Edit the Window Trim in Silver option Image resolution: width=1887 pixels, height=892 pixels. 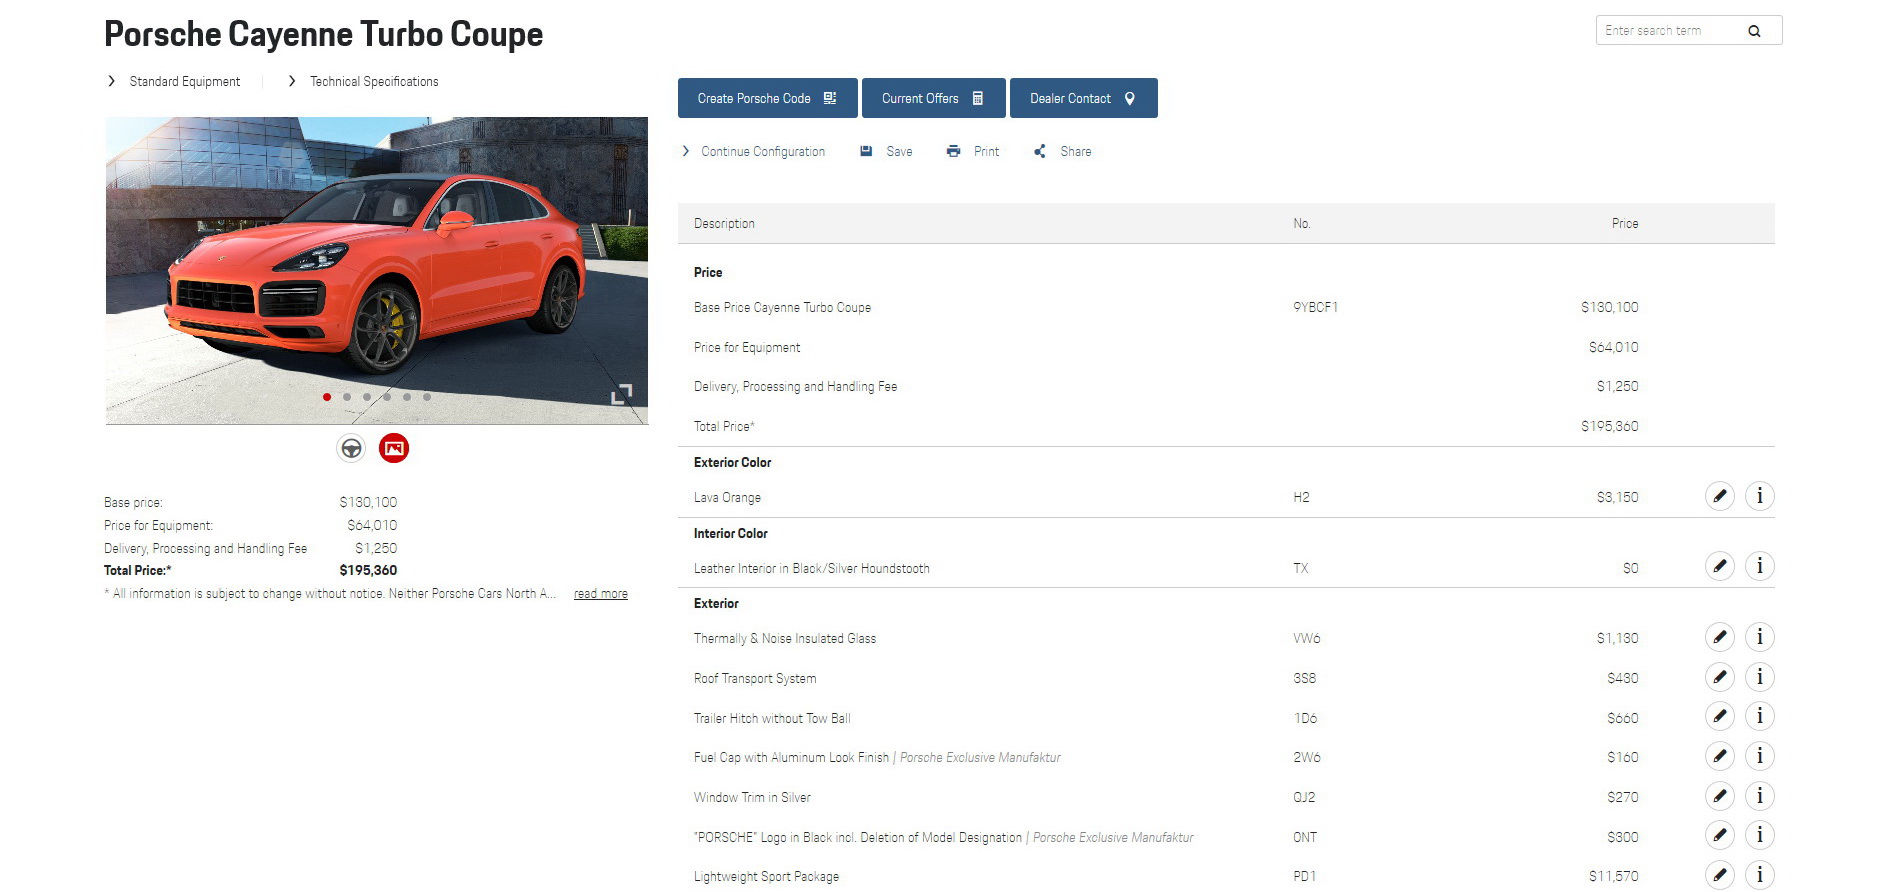[x=1719, y=796]
